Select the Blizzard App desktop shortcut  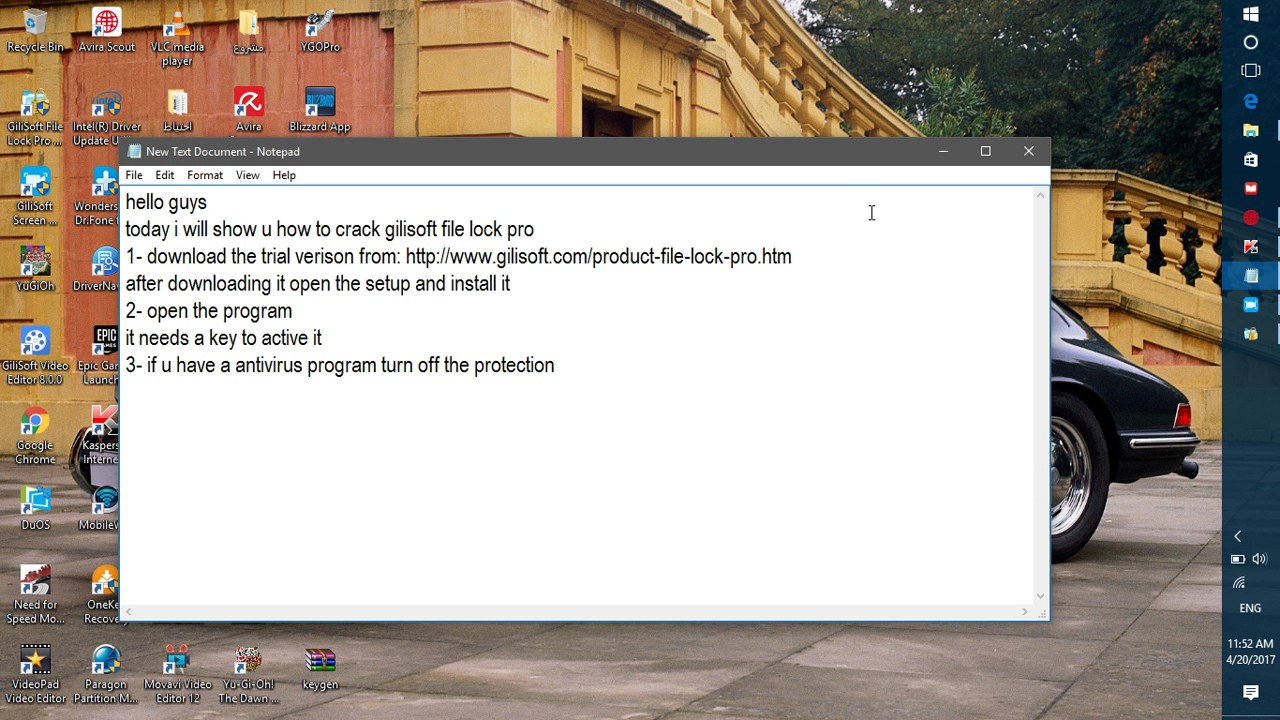pyautogui.click(x=320, y=110)
